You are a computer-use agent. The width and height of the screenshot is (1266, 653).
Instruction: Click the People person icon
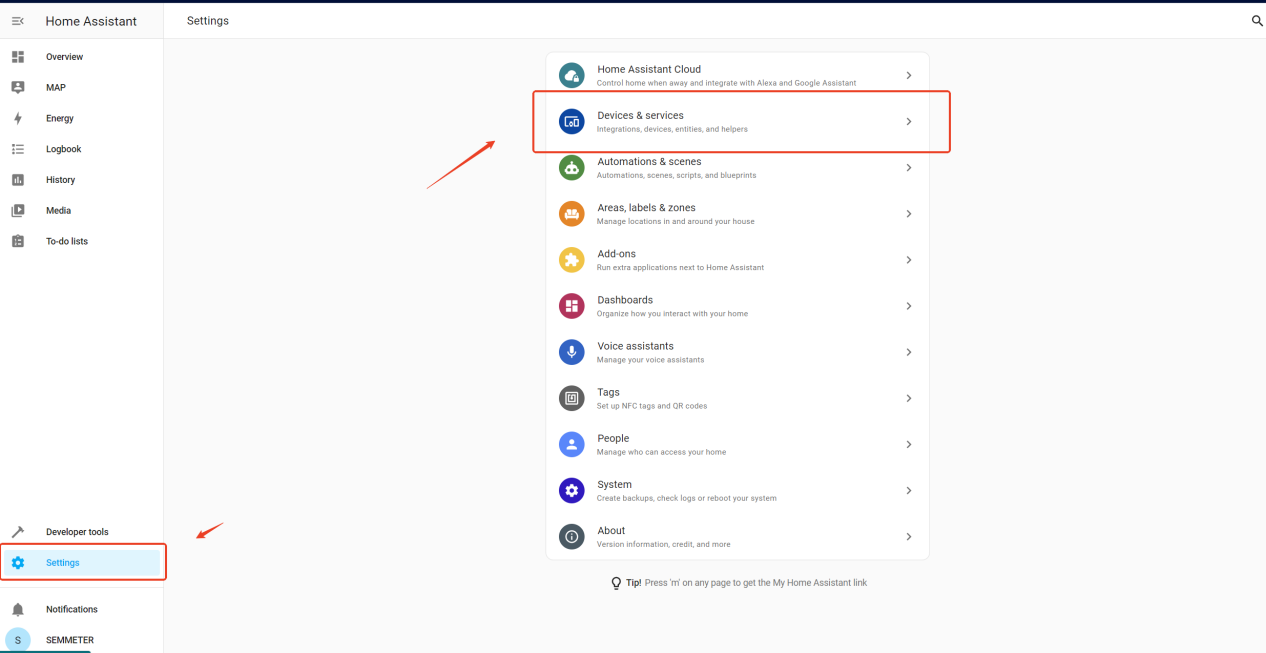[x=571, y=444]
